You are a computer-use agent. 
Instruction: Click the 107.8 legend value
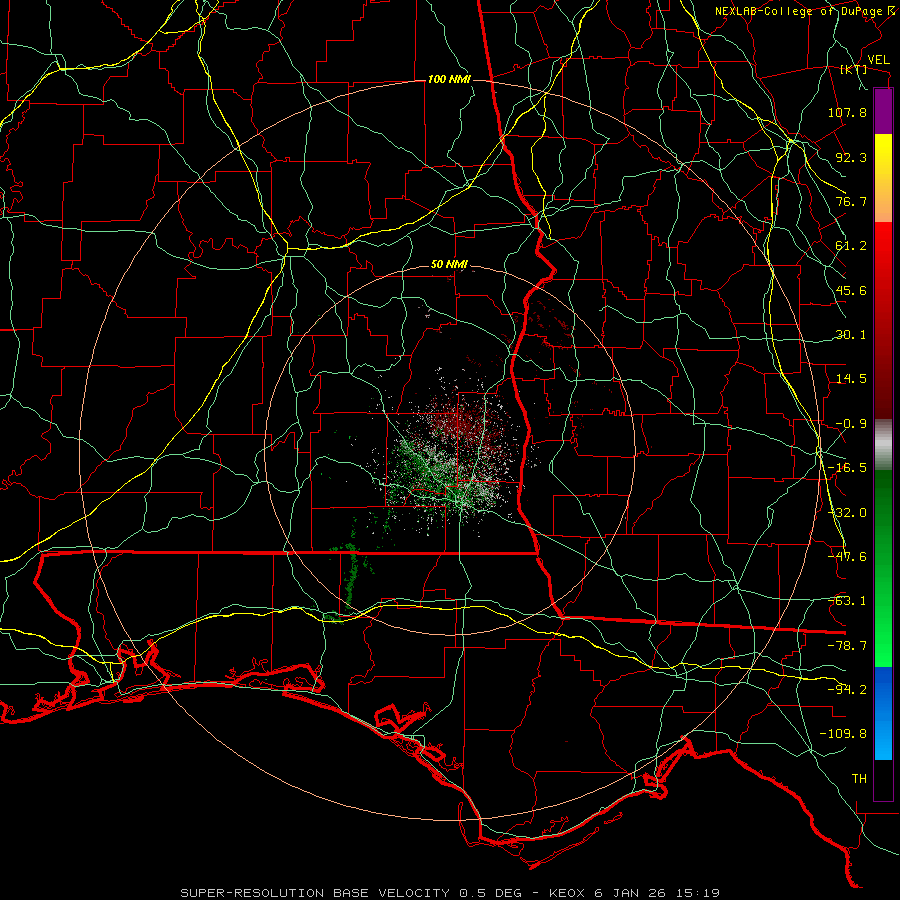(x=847, y=112)
